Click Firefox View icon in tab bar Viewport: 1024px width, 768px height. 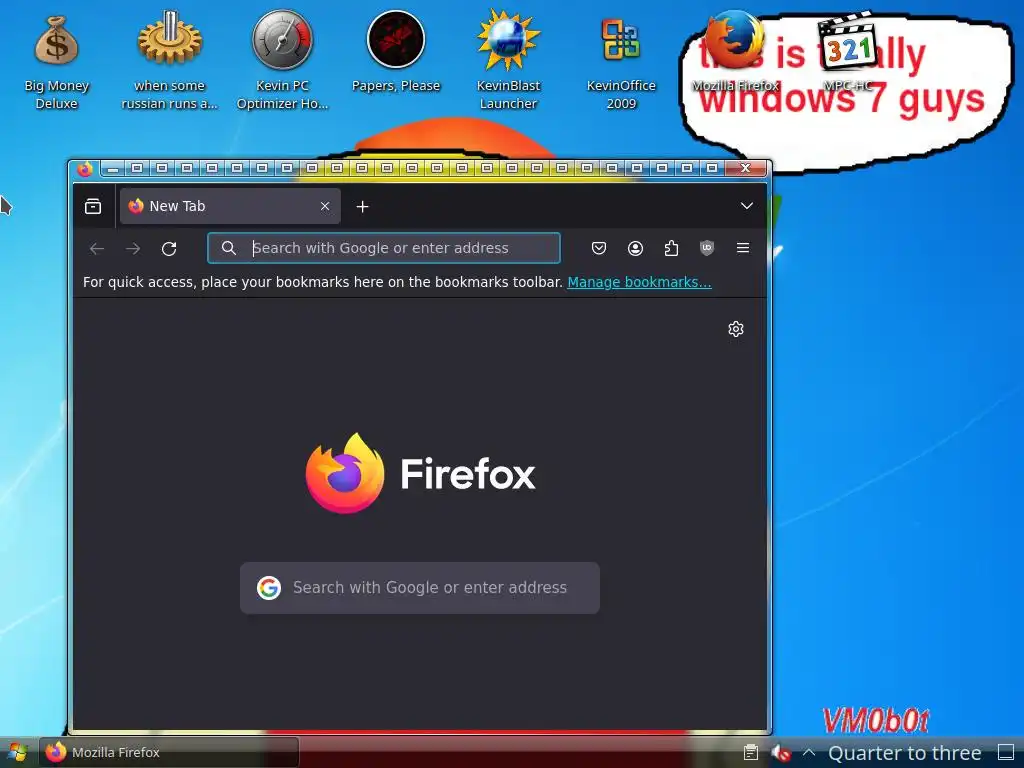[93, 206]
